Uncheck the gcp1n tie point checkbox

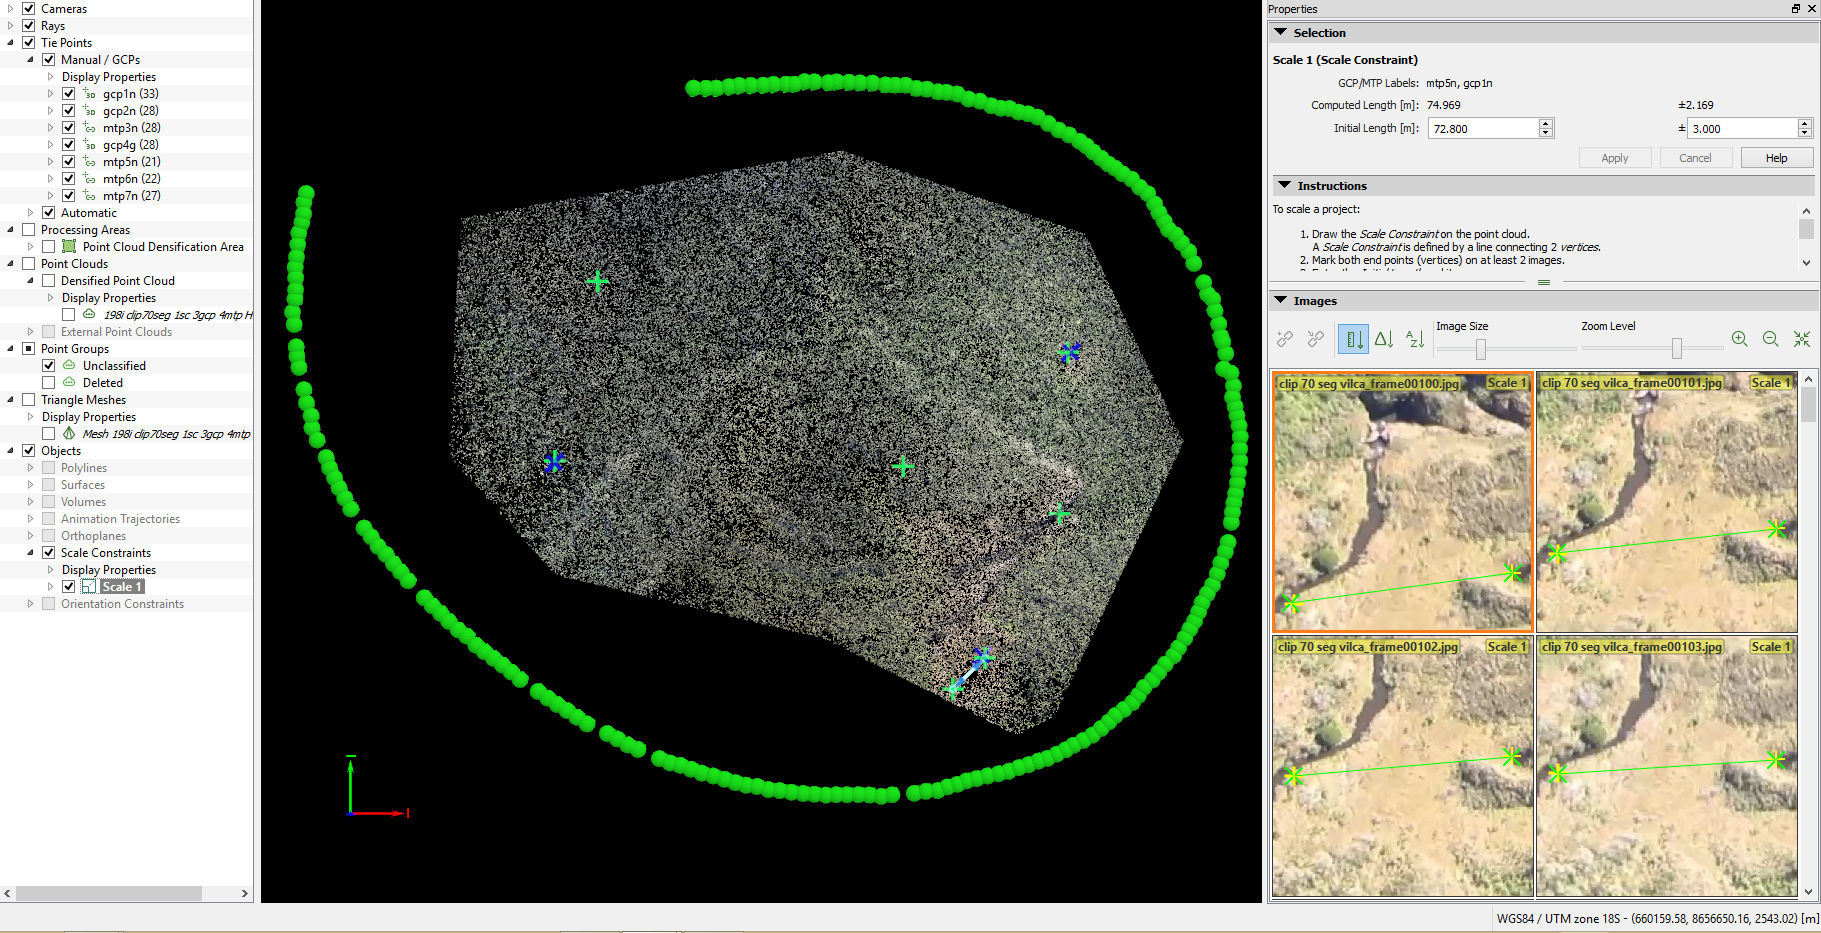69,94
